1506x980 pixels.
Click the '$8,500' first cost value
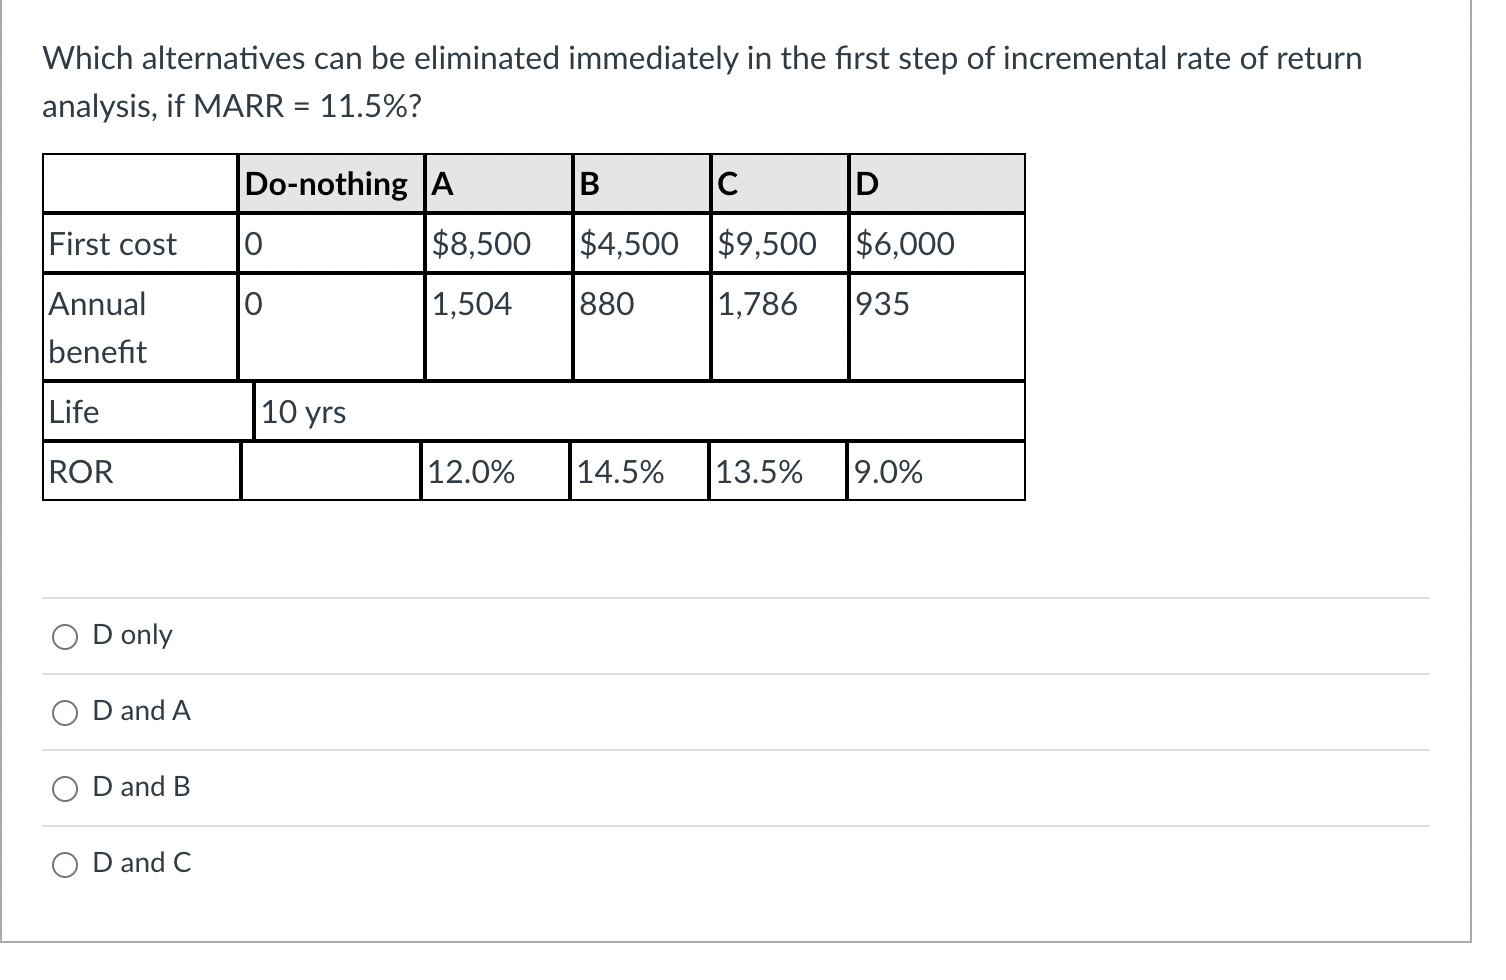[x=483, y=243]
